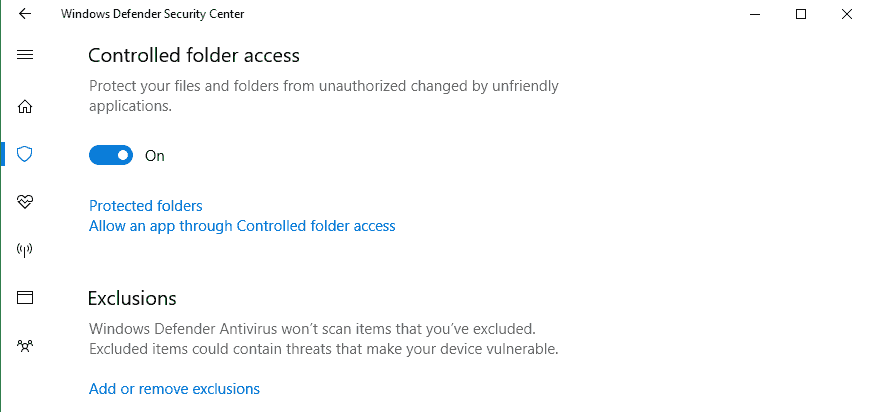Image resolution: width=870 pixels, height=412 pixels.
Task: Minimize the Security Center window
Action: click(x=755, y=14)
